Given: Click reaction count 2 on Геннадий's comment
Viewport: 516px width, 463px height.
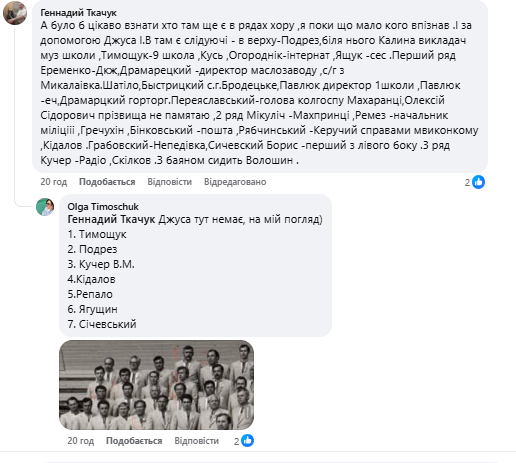Looking at the screenshot, I should 467,182.
